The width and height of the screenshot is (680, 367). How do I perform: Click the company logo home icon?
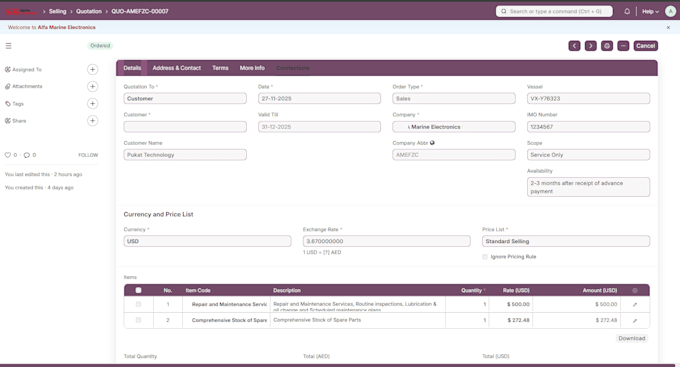[21, 11]
